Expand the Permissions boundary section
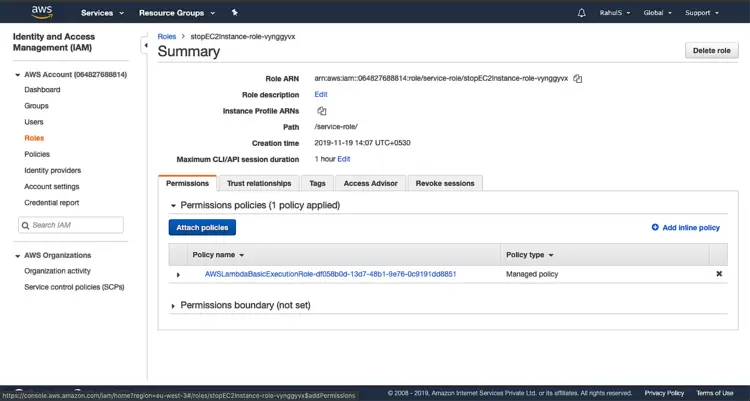This screenshot has width=750, height=401. 173,306
